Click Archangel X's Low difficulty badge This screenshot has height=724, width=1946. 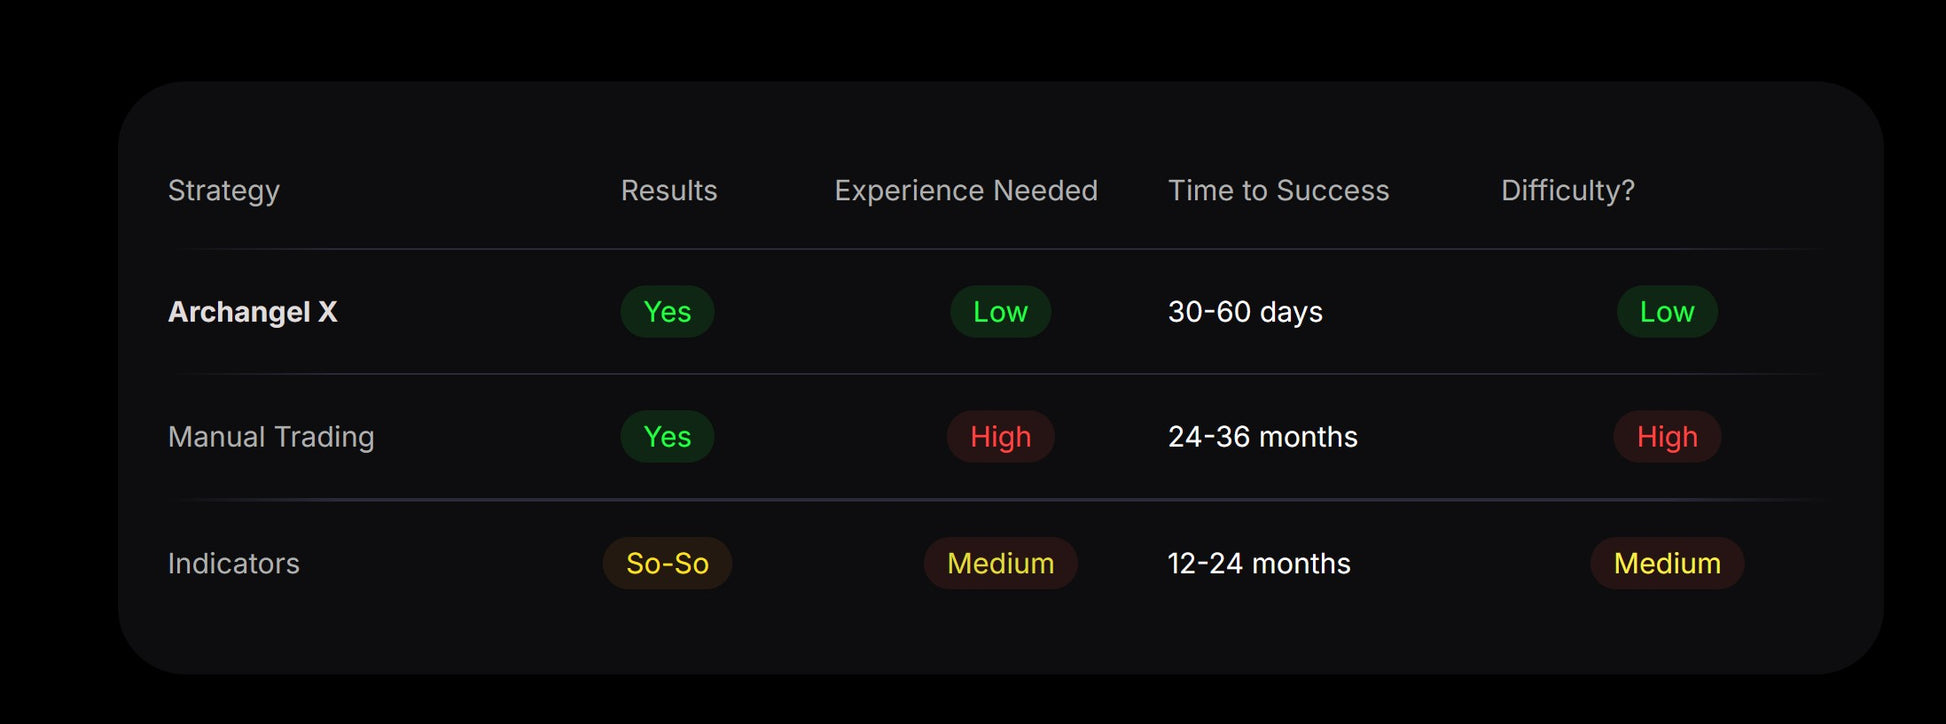[x=1666, y=312]
